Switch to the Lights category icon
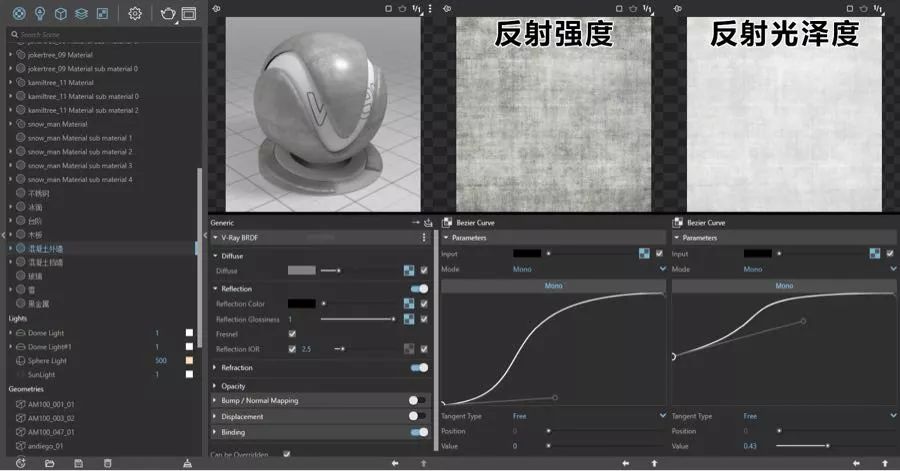The width and height of the screenshot is (900, 471). [x=40, y=14]
